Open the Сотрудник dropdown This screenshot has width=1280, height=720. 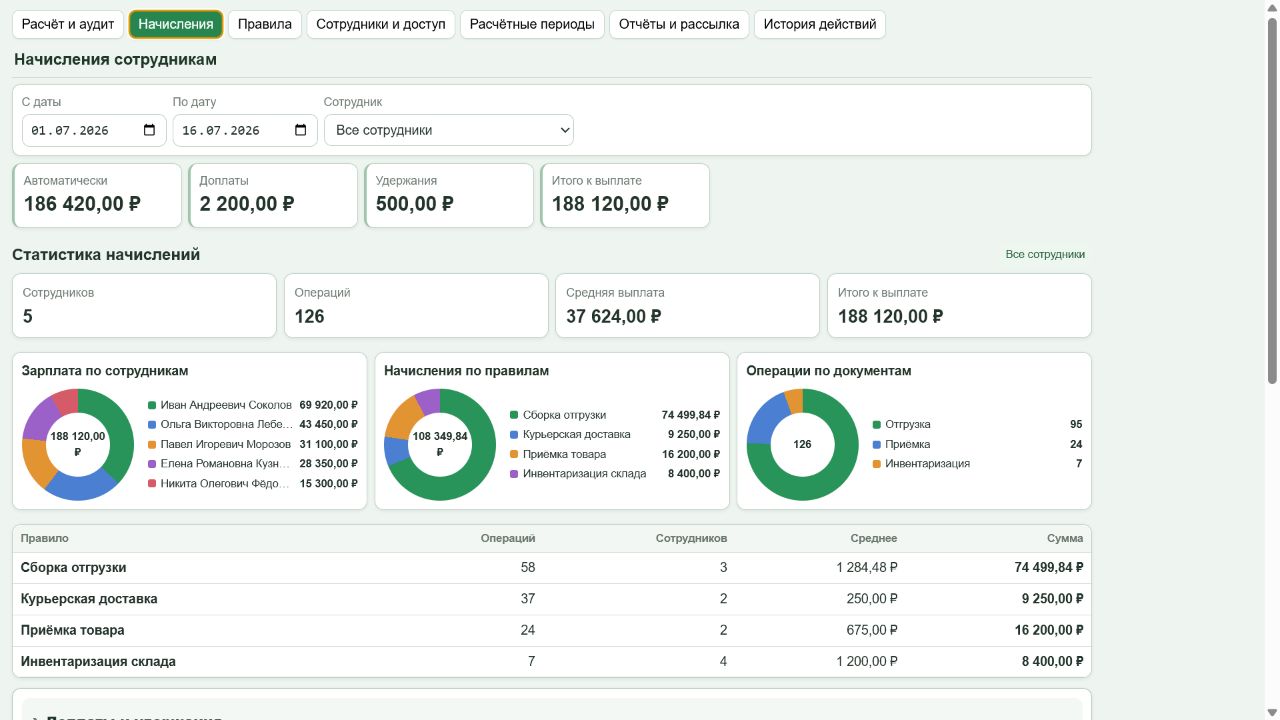click(x=449, y=130)
